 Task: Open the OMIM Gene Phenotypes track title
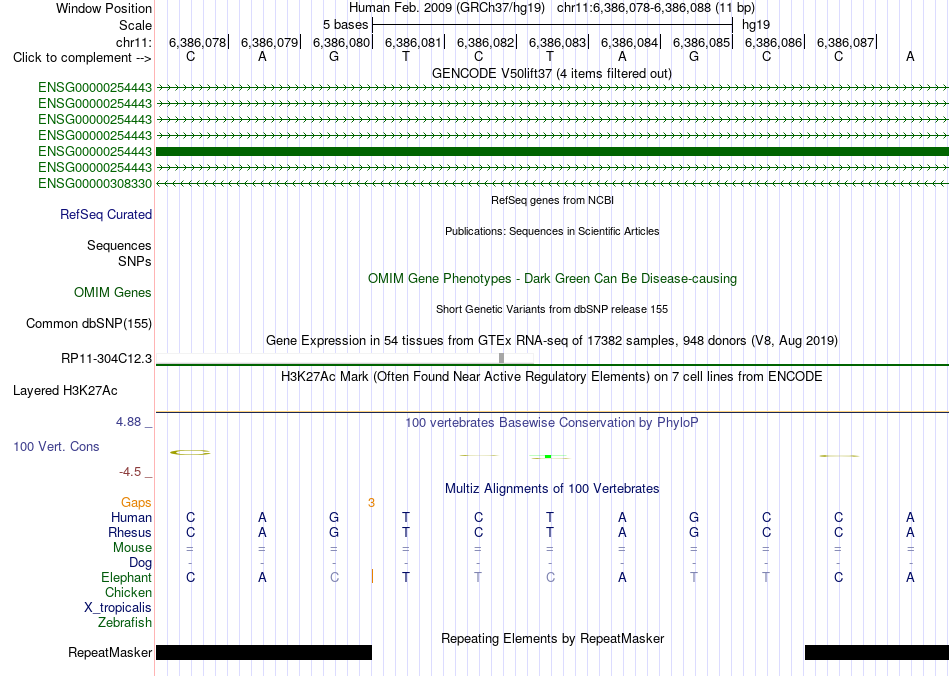(553, 279)
